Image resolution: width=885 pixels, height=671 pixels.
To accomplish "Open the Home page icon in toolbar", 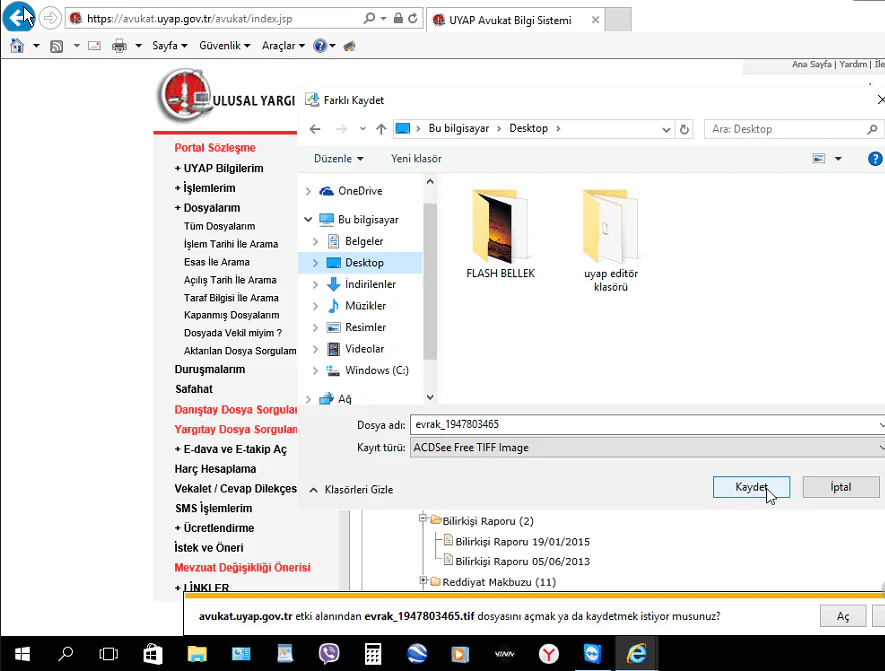I will 17,46.
